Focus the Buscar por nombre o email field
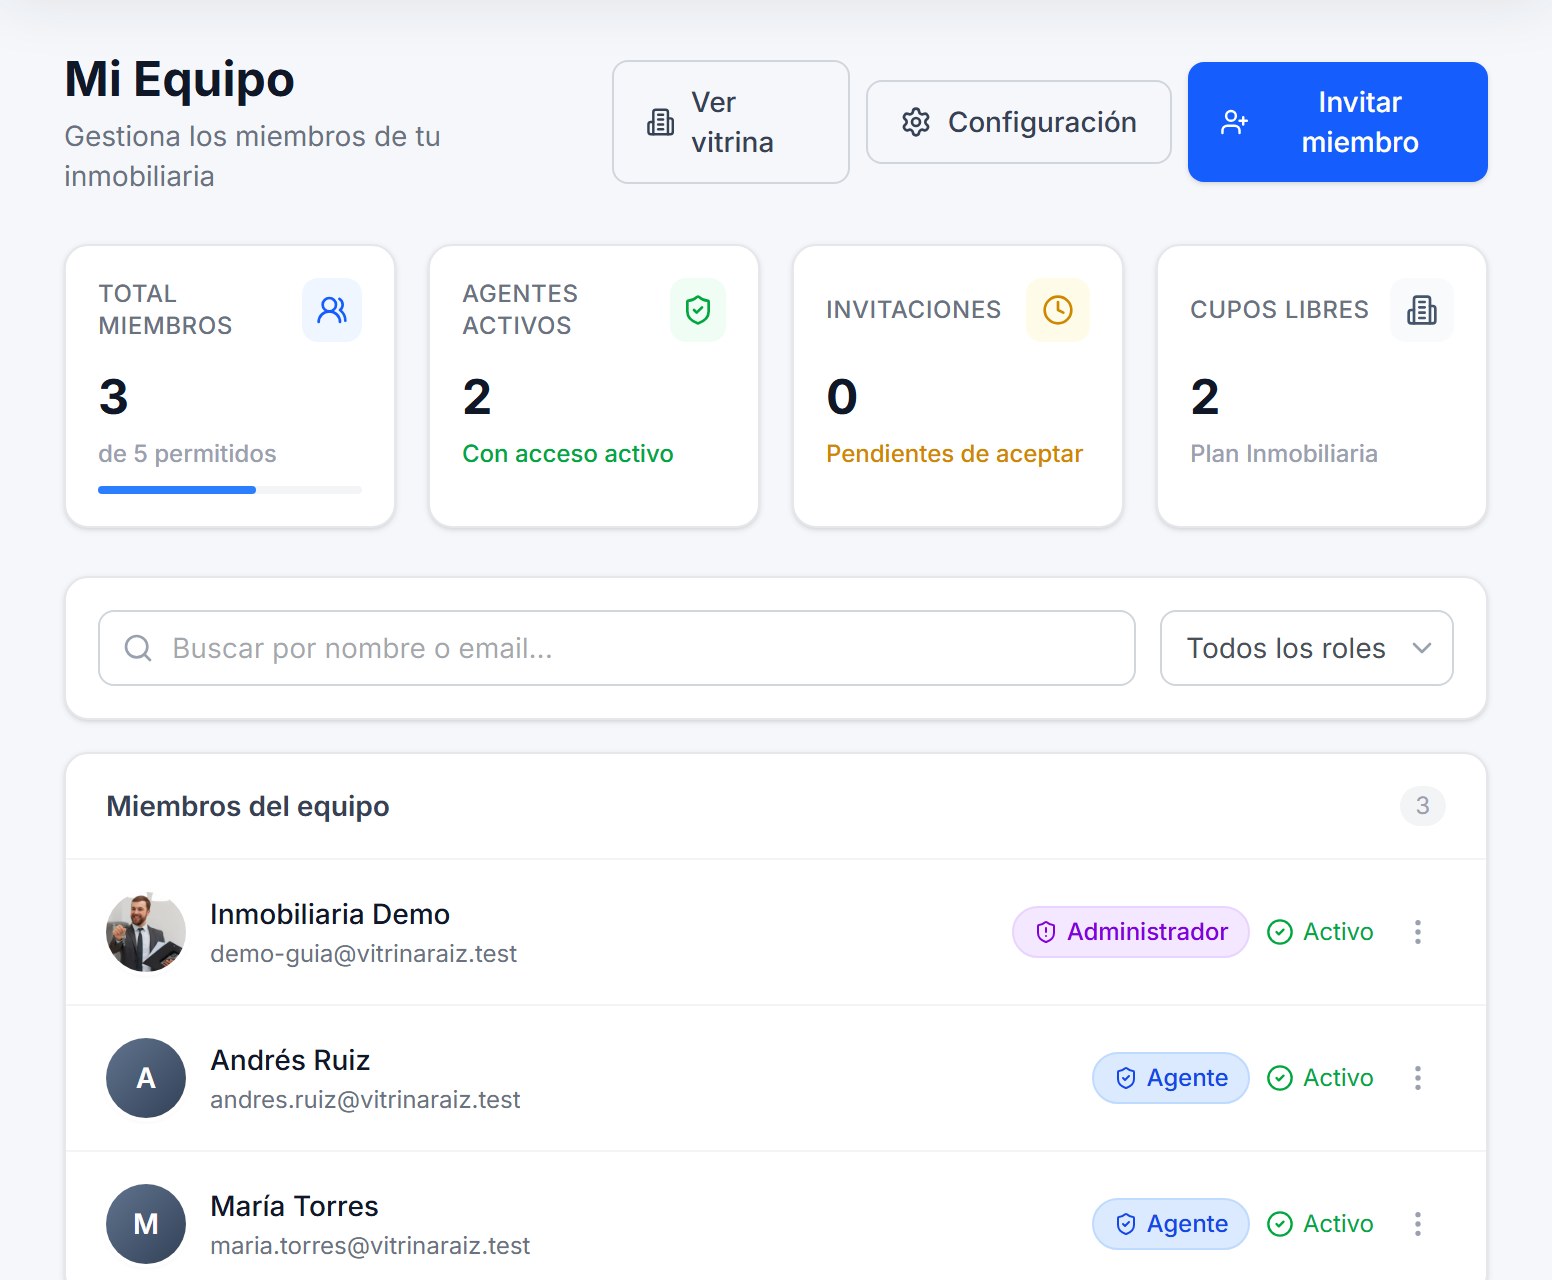This screenshot has width=1552, height=1280. (x=617, y=648)
